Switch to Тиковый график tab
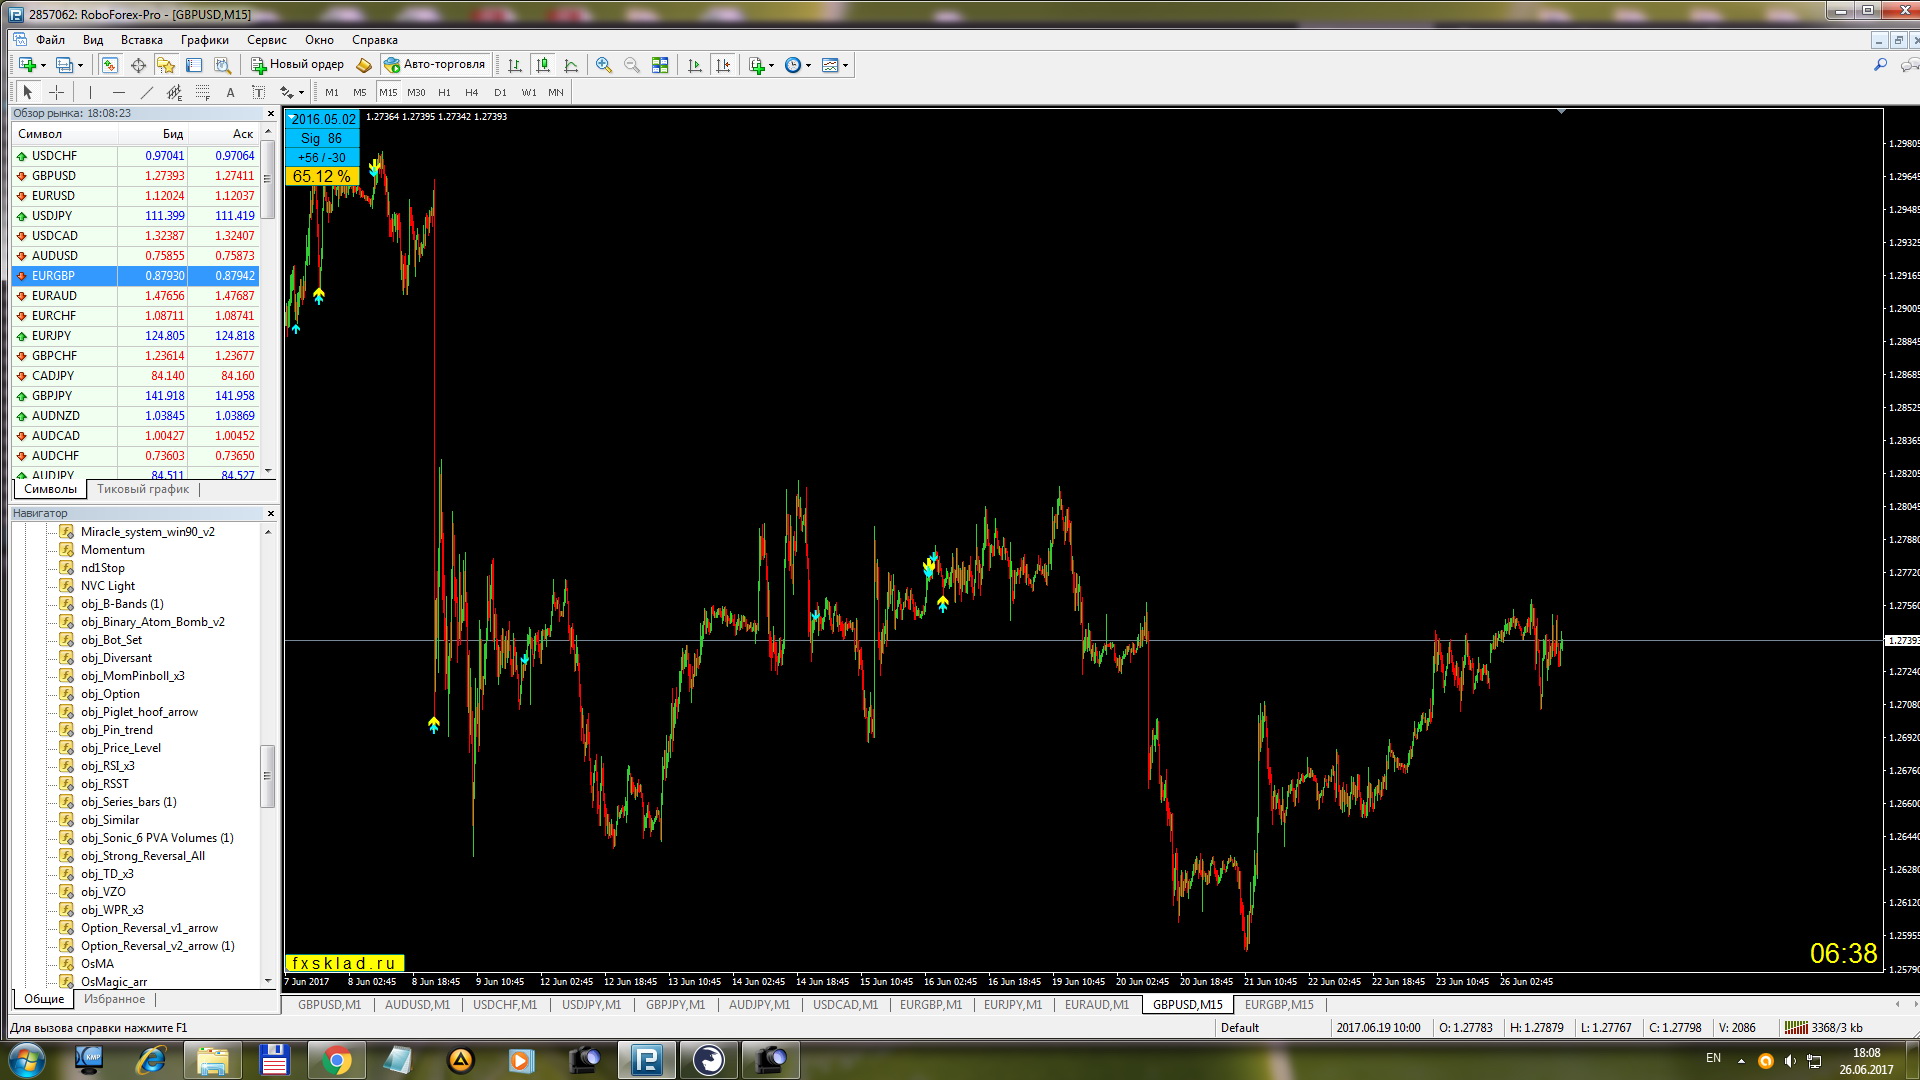 143,489
